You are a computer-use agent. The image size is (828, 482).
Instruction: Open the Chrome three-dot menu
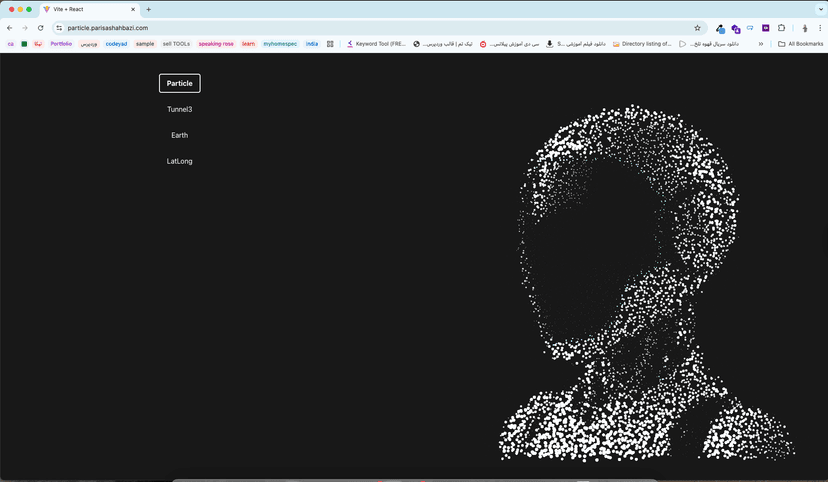click(820, 28)
